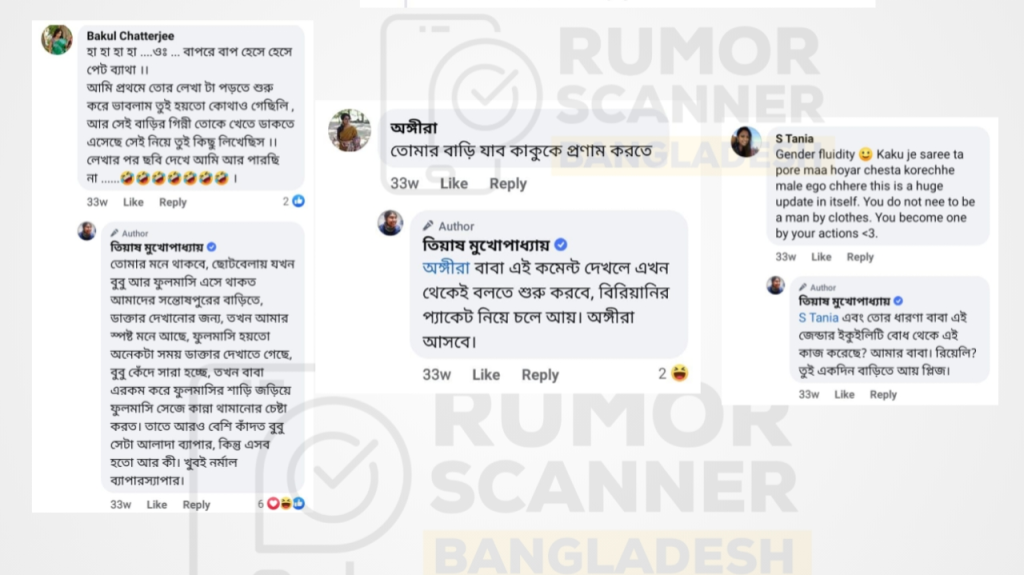Reply to Bakul Chatterjee's comment

[173, 202]
